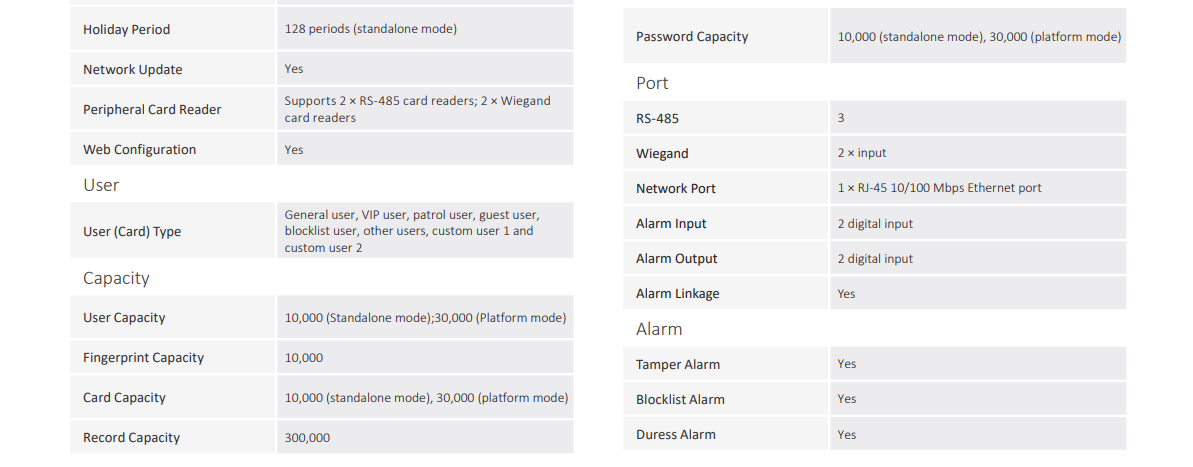Screen dimensions: 1193x467
Task: Click the Record Capacity value 300,000
Action: (307, 438)
